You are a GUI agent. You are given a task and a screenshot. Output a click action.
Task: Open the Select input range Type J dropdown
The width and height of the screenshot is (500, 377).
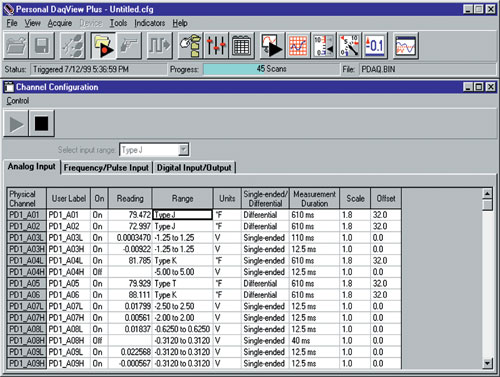183,150
